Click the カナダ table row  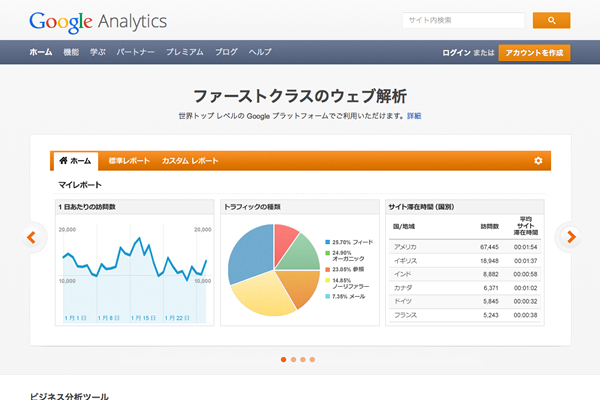click(x=465, y=288)
